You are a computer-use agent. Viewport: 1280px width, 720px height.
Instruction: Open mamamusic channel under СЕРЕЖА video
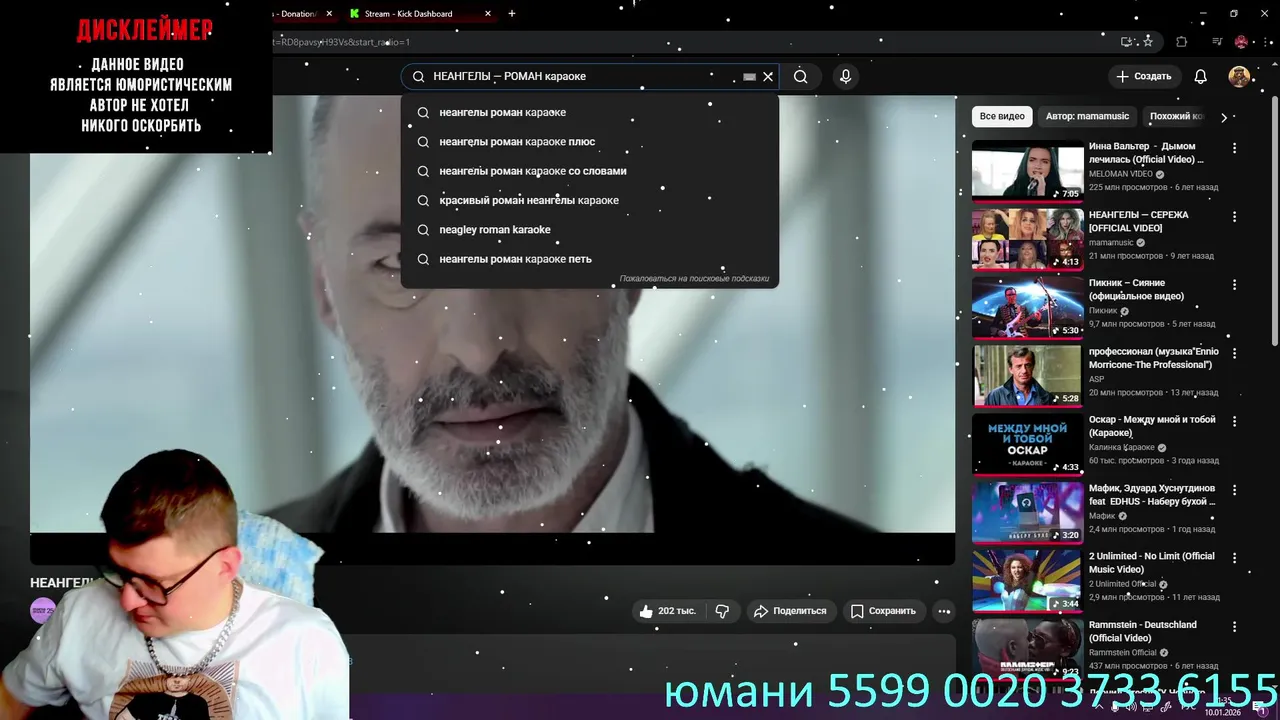pos(1111,242)
